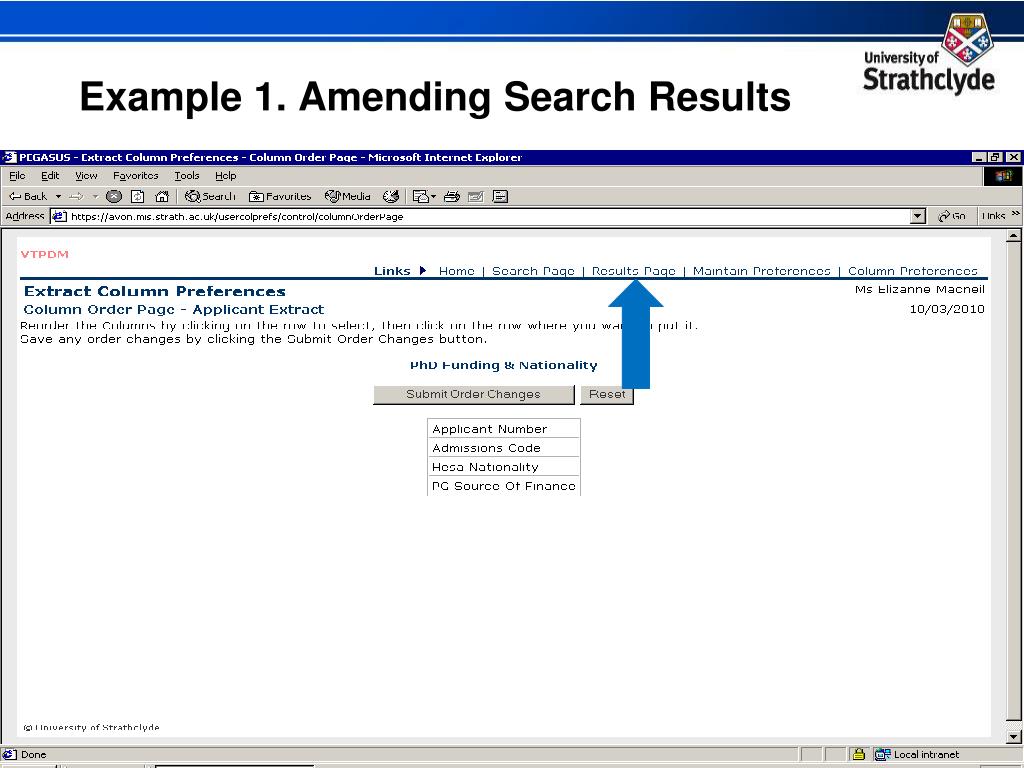Click the VTPDM text at top left
The height and width of the screenshot is (768, 1024).
coord(44,254)
